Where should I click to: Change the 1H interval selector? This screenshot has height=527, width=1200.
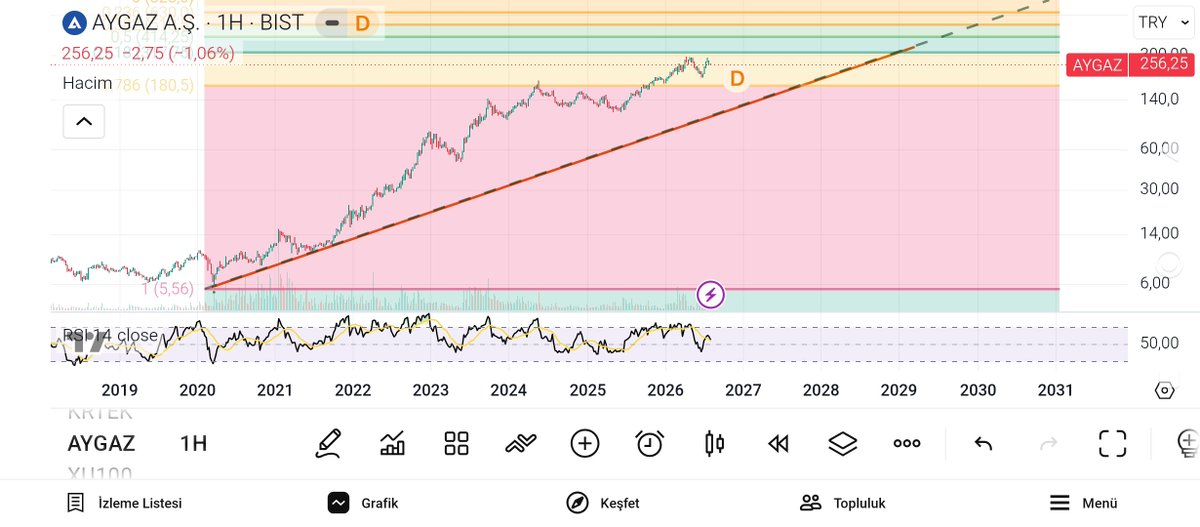(194, 443)
